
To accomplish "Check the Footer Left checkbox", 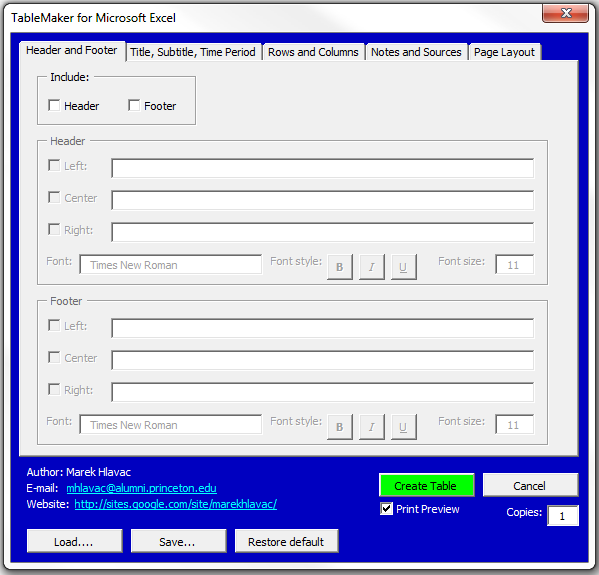I will point(54,326).
